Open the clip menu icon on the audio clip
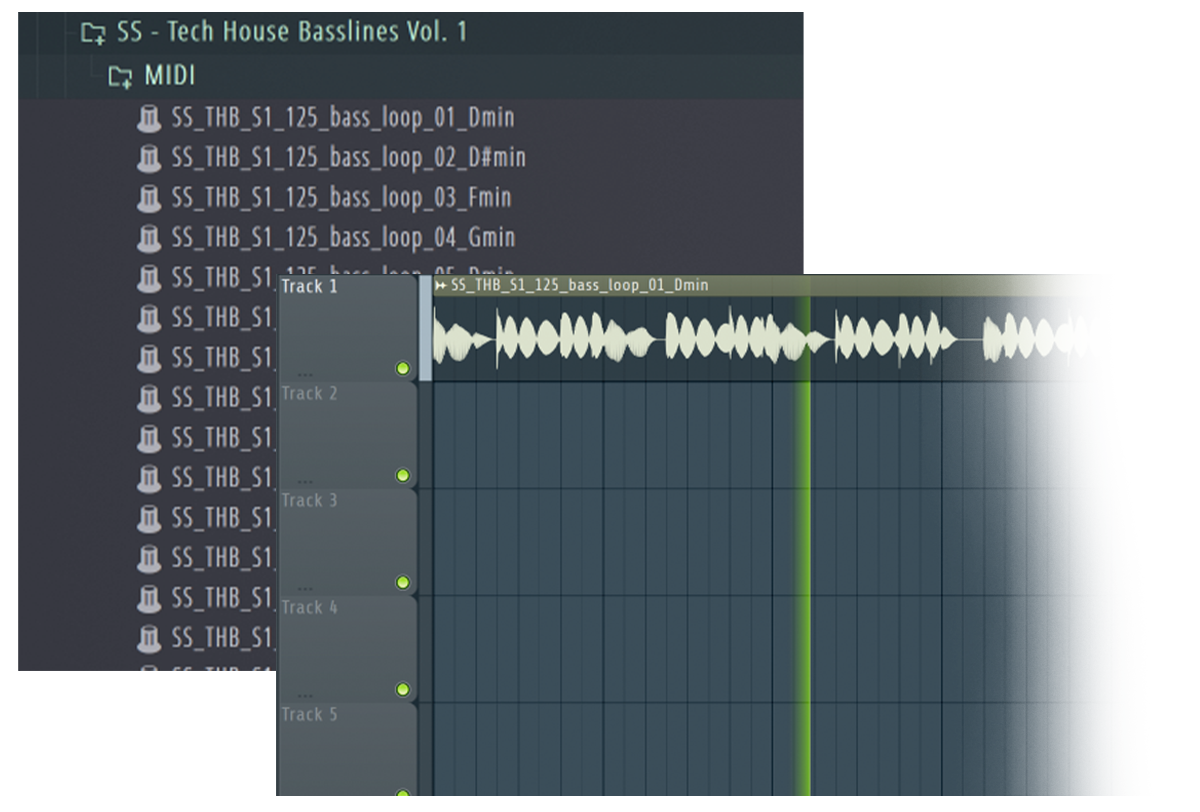Viewport: 1200px width, 812px height. 441,286
